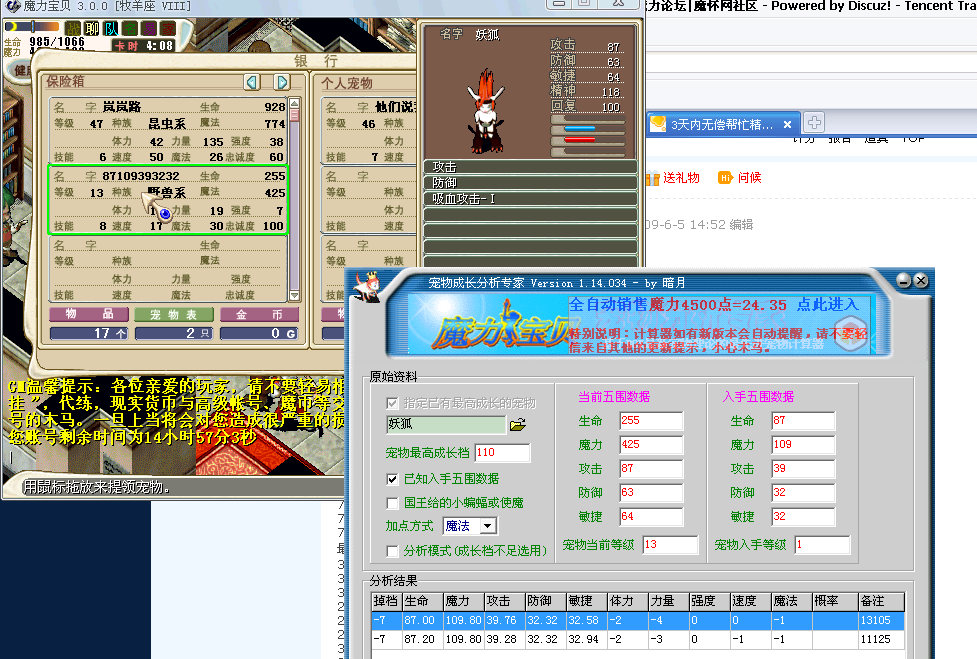Viewport: 977px width, 659px height.
Task: Enable the 国王给的小蝙蝠或使魔 checkbox
Action: [x=392, y=503]
